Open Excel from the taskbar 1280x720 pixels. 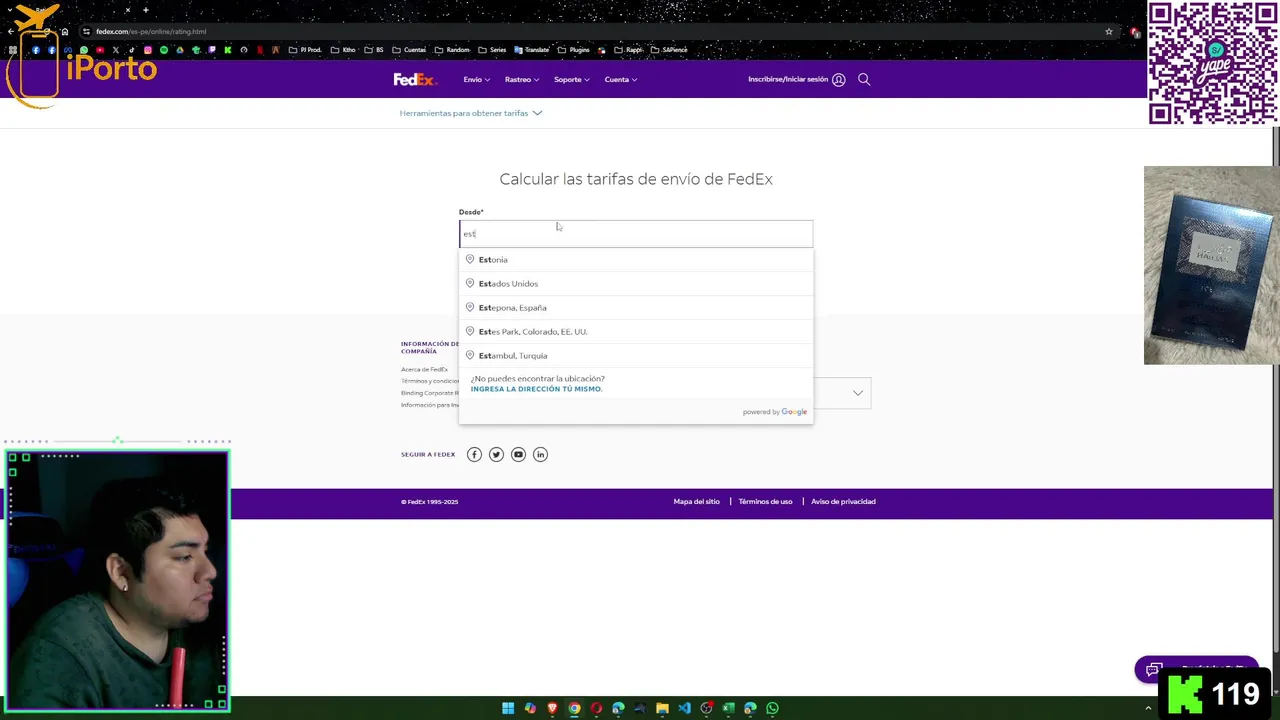[728, 708]
